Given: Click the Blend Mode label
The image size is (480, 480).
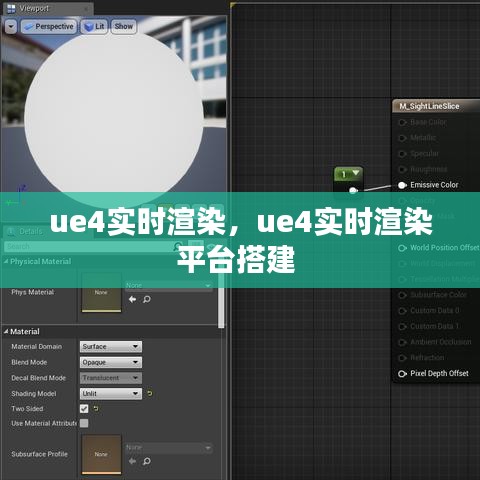Looking at the screenshot, I should pos(29,362).
